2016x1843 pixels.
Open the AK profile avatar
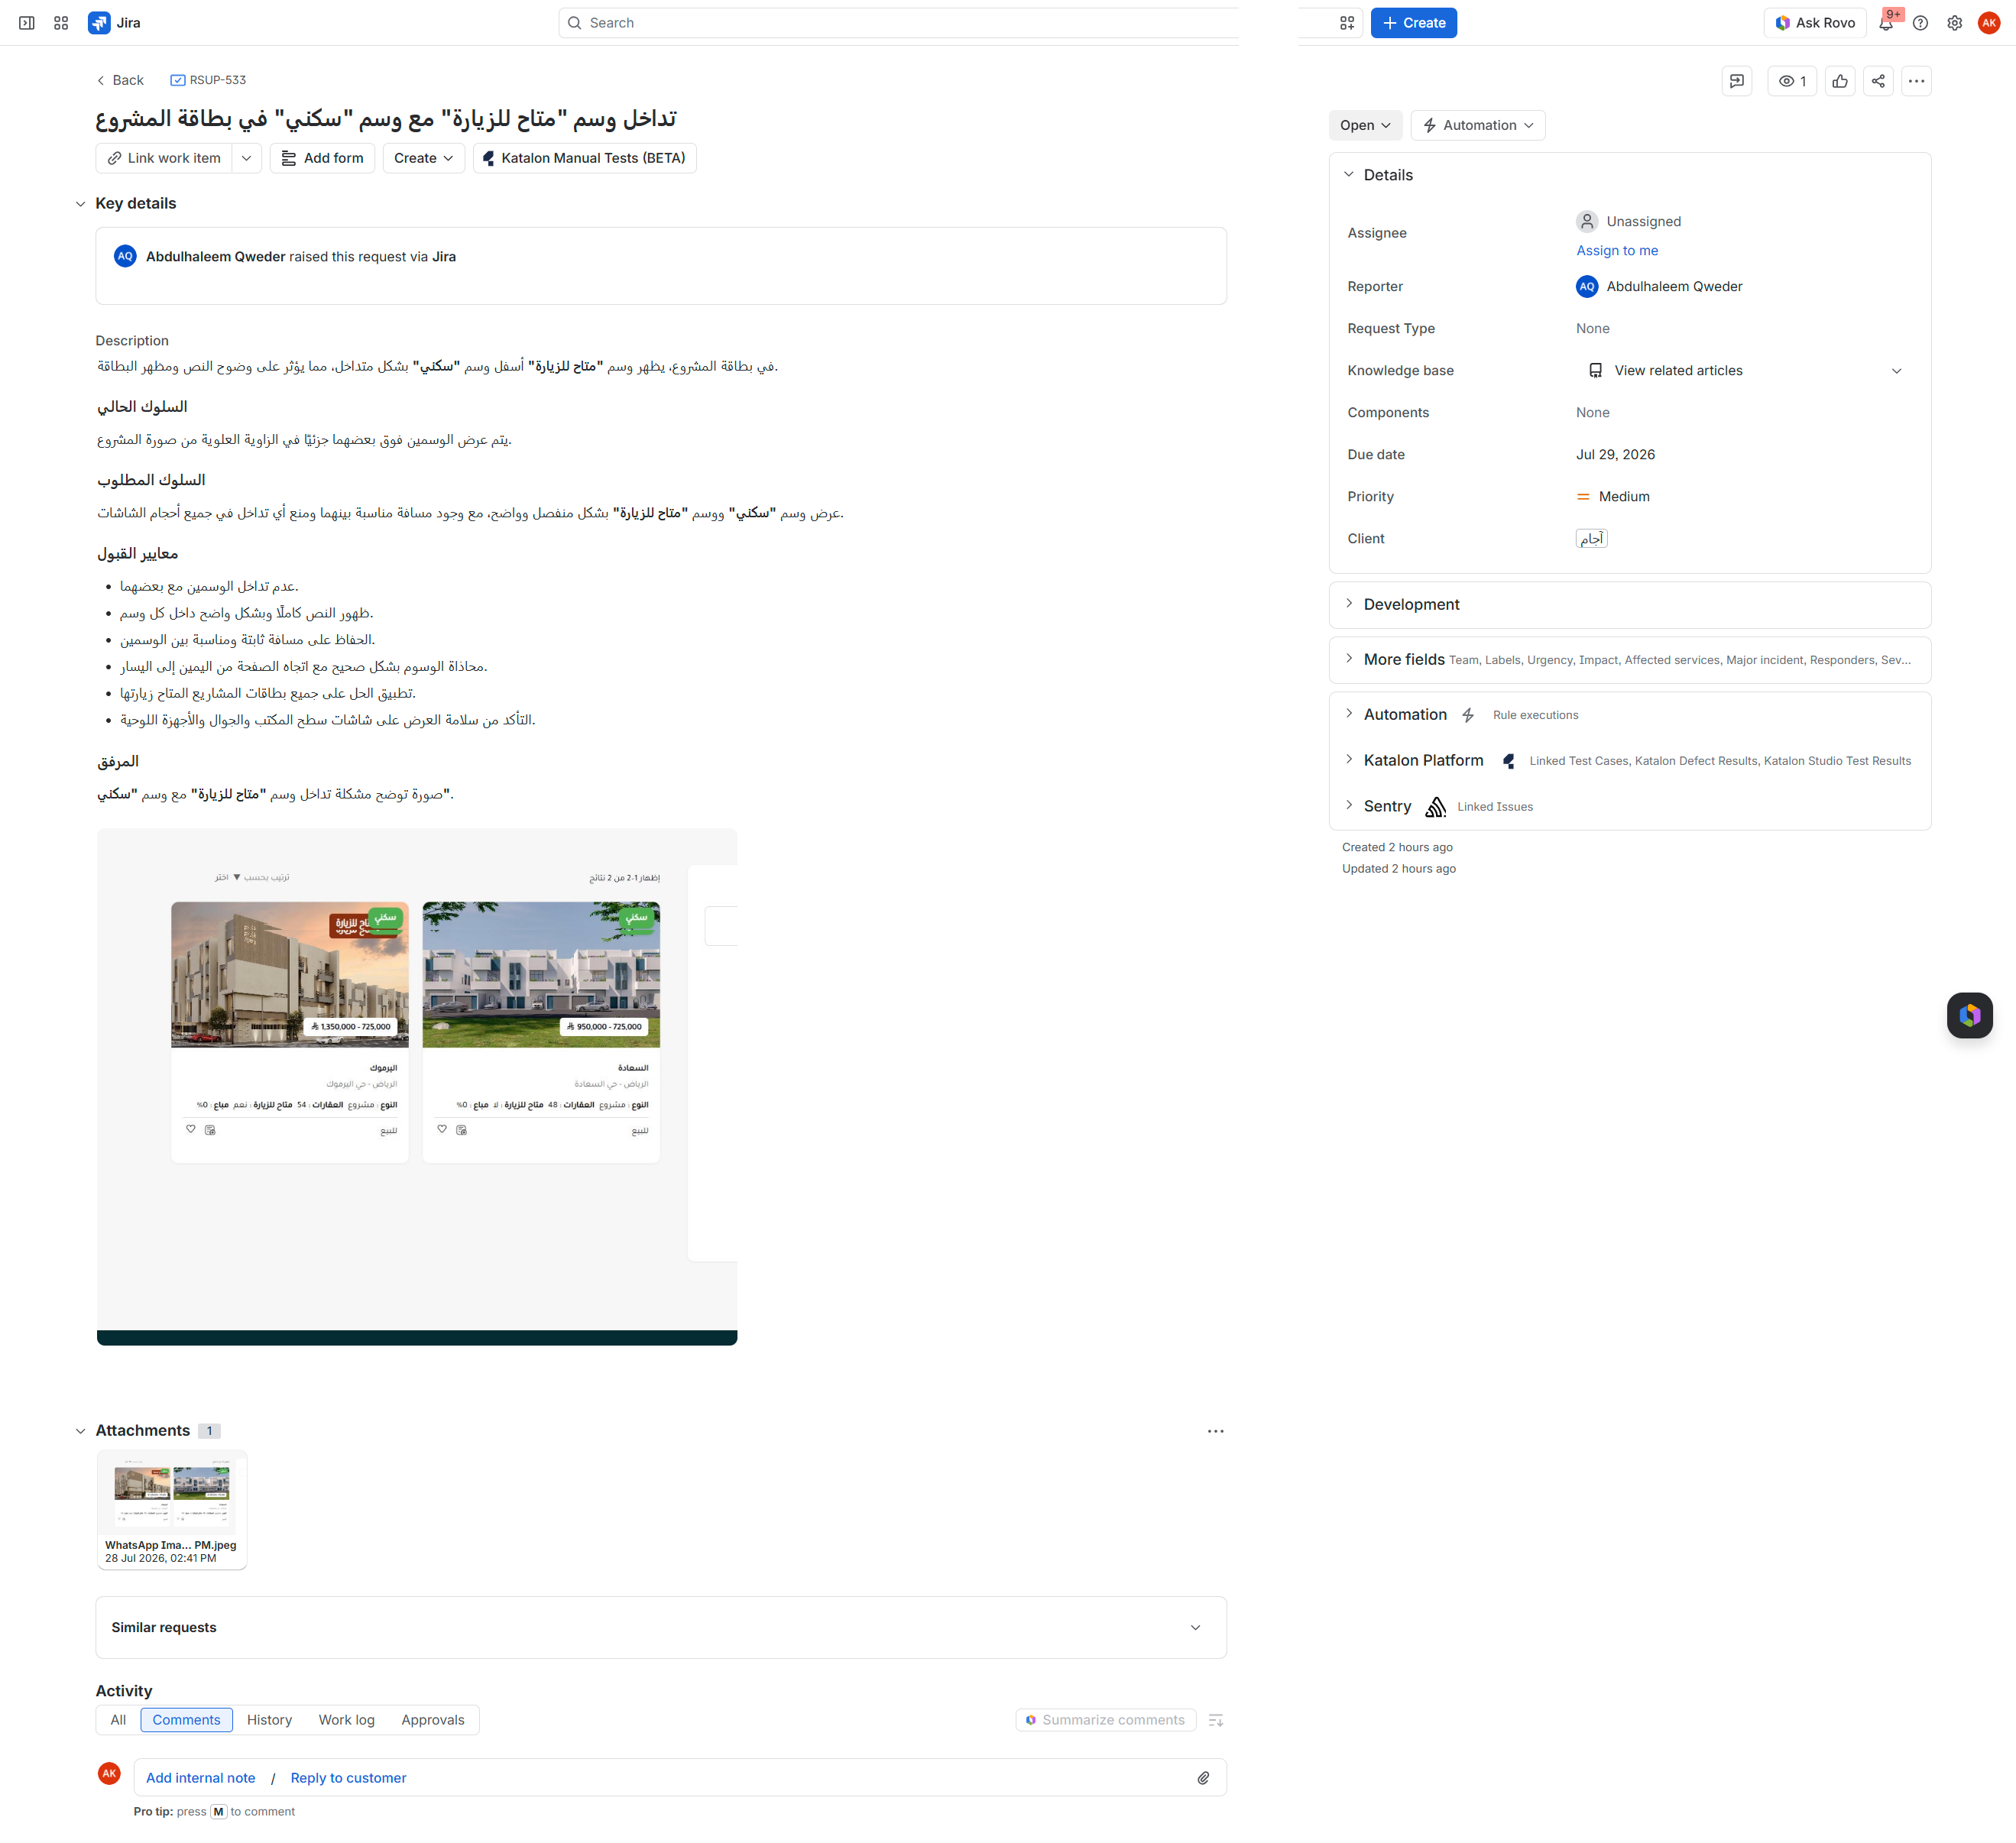coord(1989,23)
